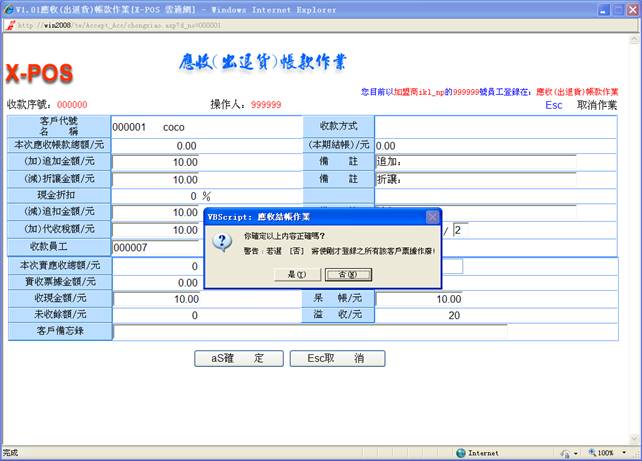Click the (減)折讓金額 amount field
The height and width of the screenshot is (461, 642).
point(156,179)
